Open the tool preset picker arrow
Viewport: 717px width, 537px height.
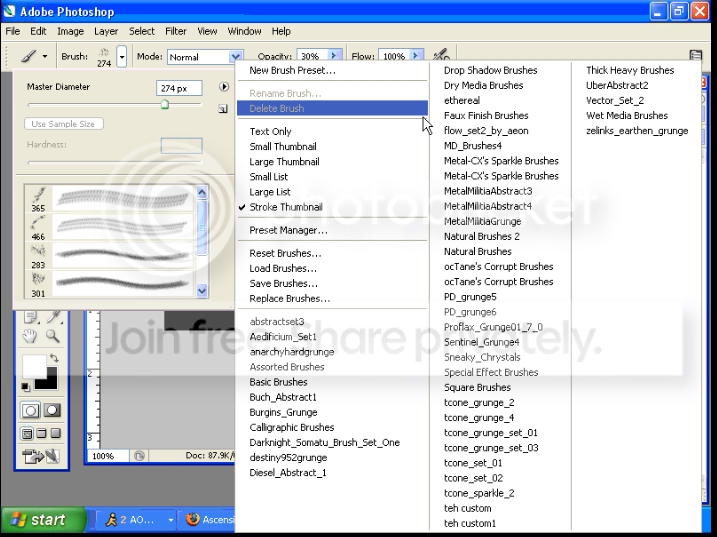pos(45,56)
